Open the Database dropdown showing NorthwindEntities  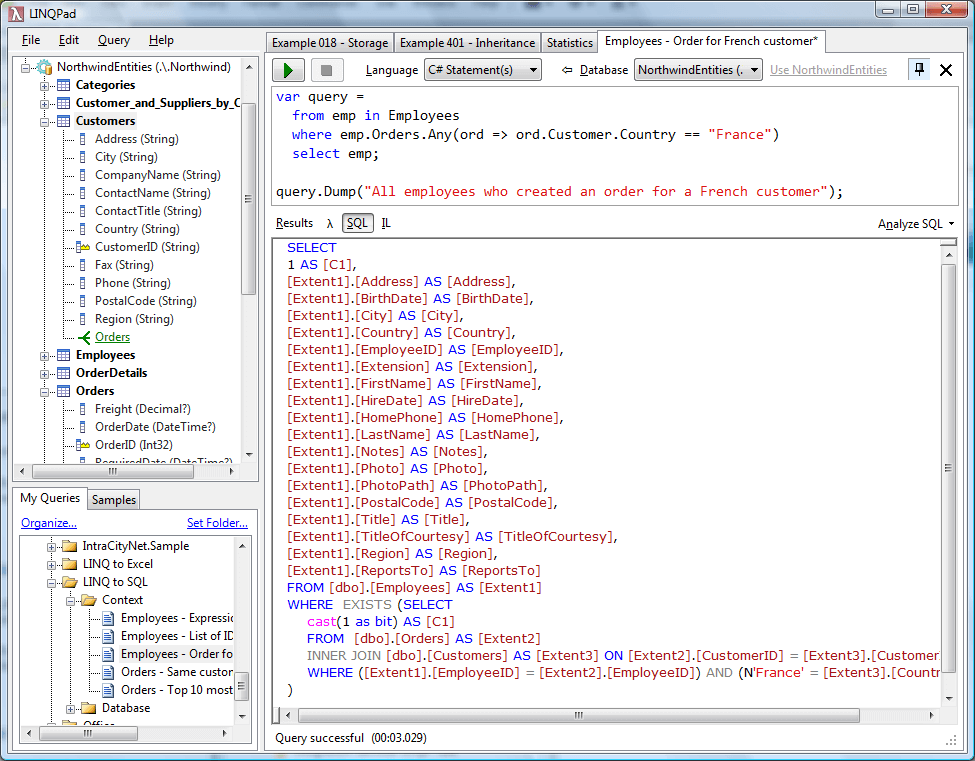point(698,70)
